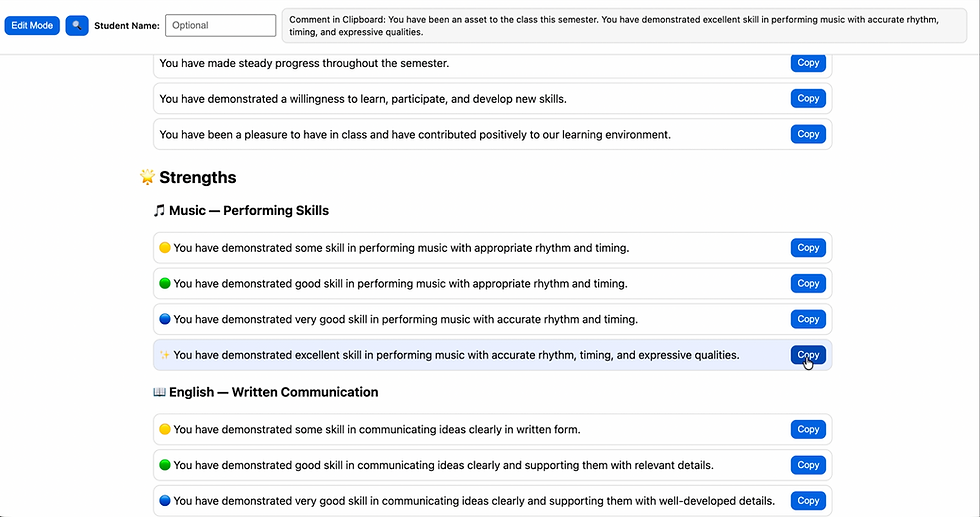Copy the 'well-developed details' comment
The image size is (980, 517).
click(808, 500)
